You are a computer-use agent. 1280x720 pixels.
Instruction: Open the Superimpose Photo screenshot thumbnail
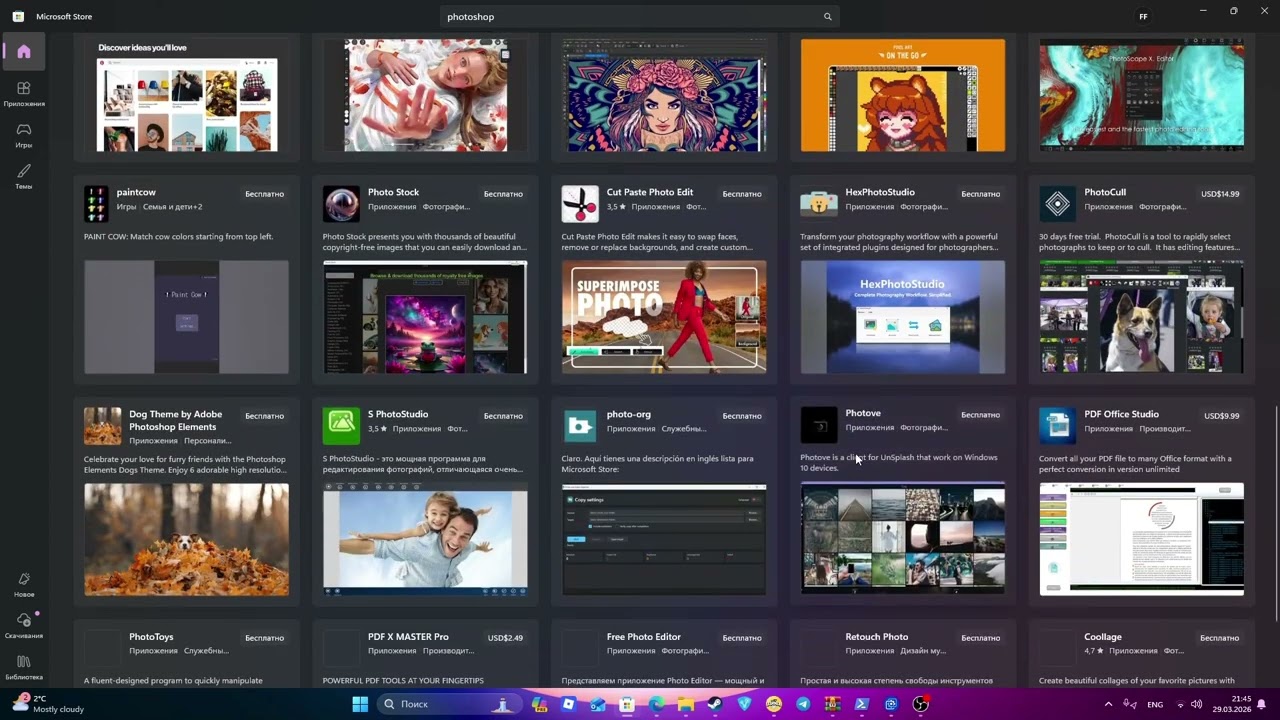coord(664,317)
